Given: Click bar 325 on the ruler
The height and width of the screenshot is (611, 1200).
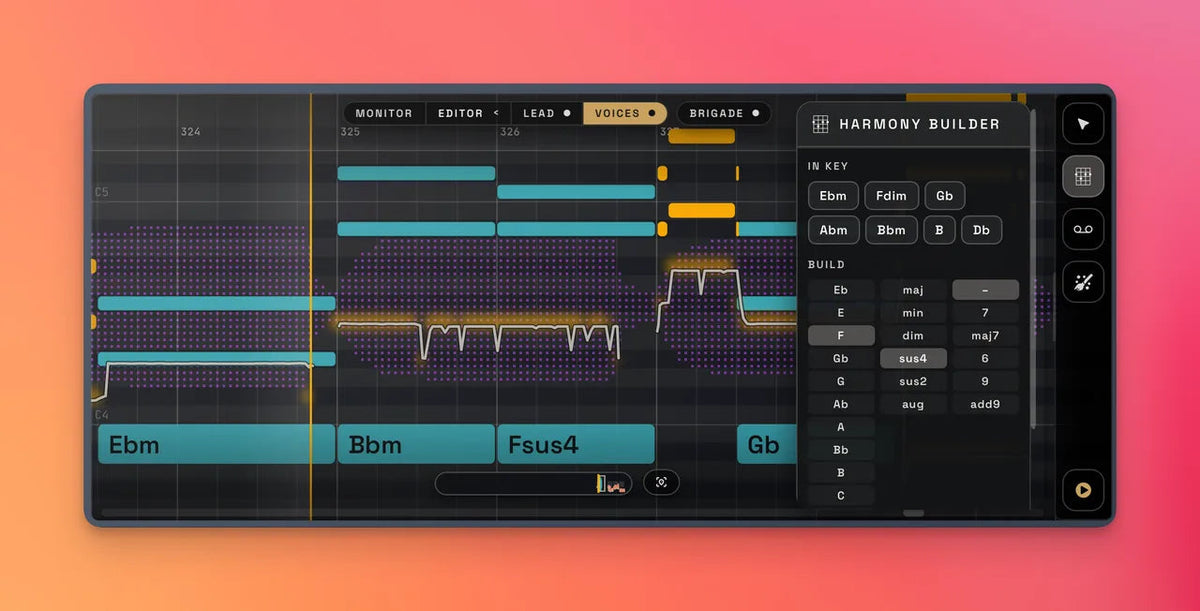Looking at the screenshot, I should coord(350,132).
